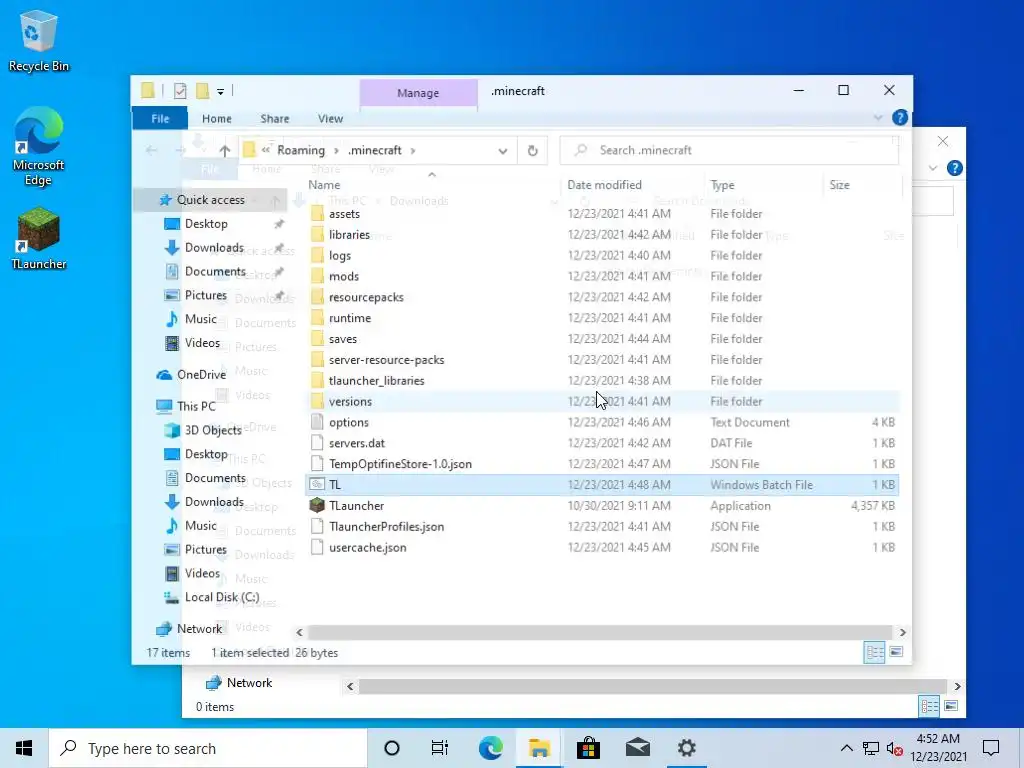Click the New Folder icon in title bar
The image size is (1024, 768).
pos(202,91)
